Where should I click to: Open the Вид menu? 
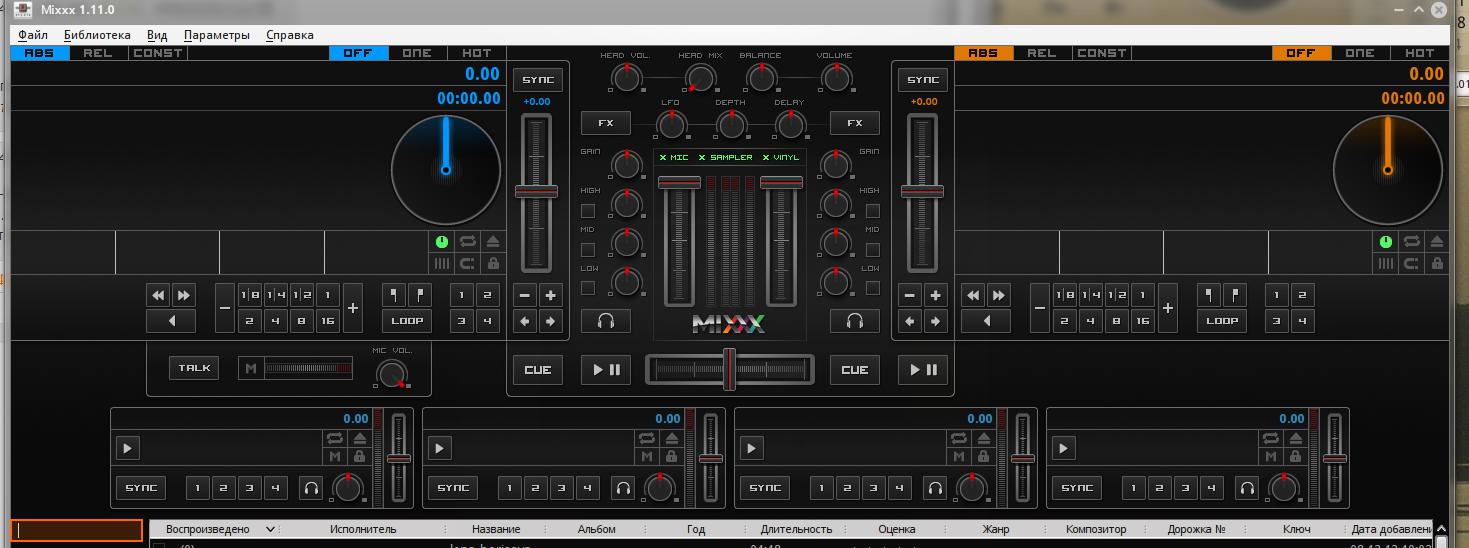point(157,35)
